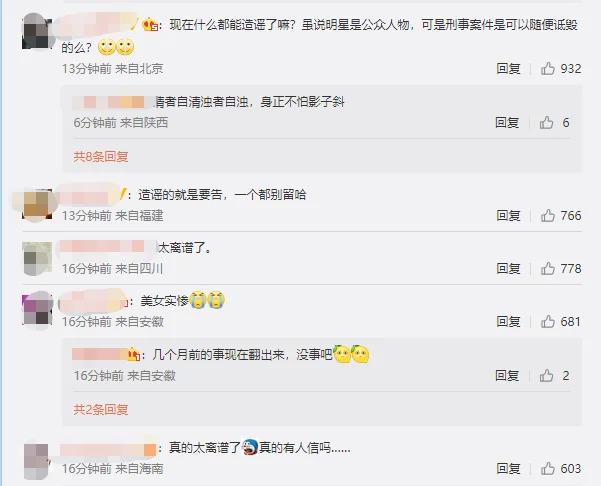Reply to the 美女实惨 comment

click(508, 322)
